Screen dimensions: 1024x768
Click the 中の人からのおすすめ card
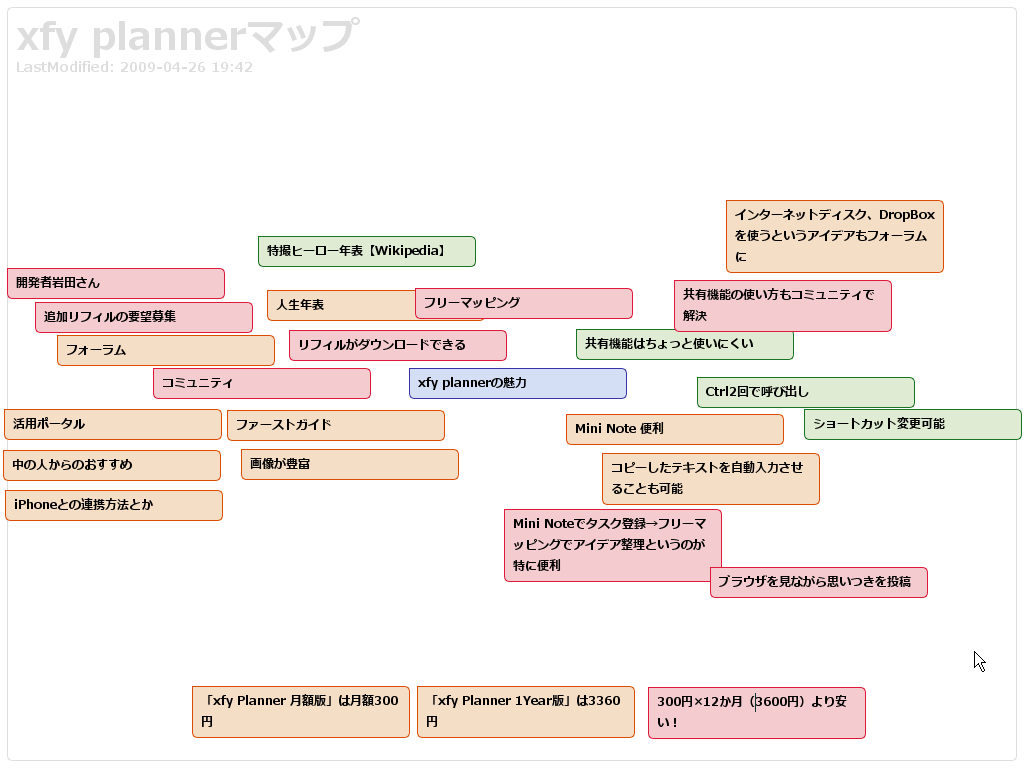pyautogui.click(x=112, y=465)
